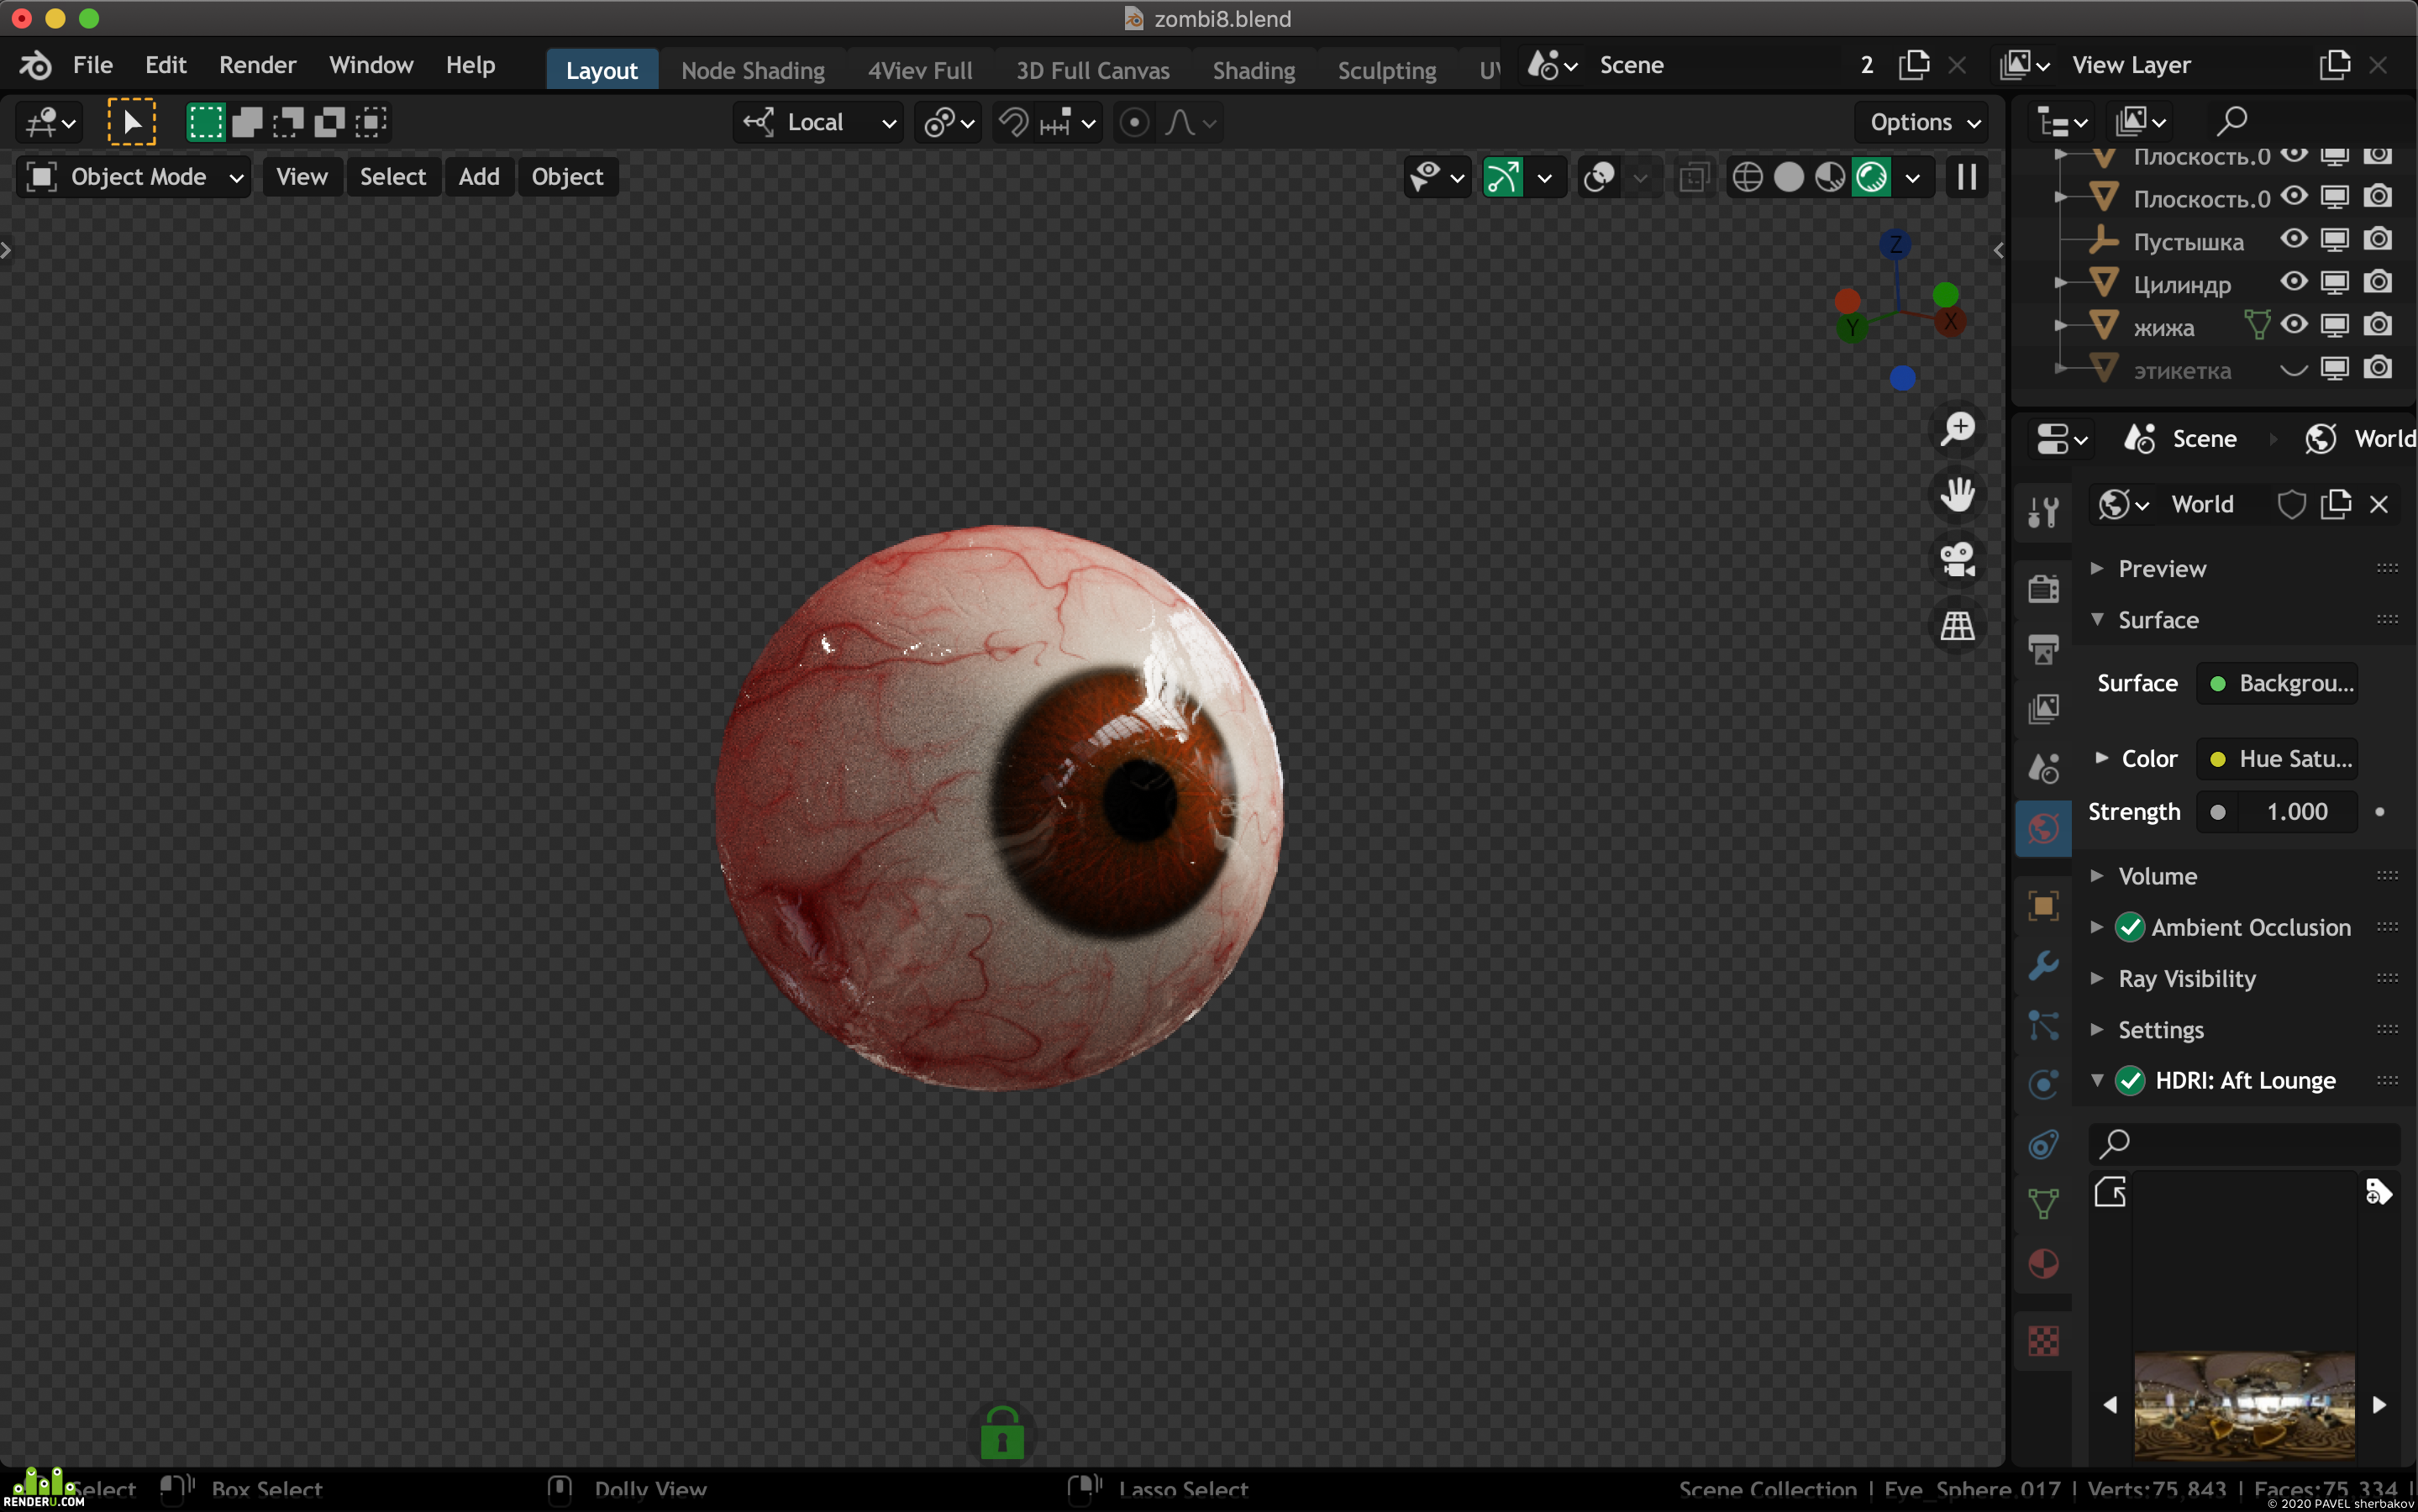Click the Options button in viewport header
2418x1512 pixels.
point(1923,122)
